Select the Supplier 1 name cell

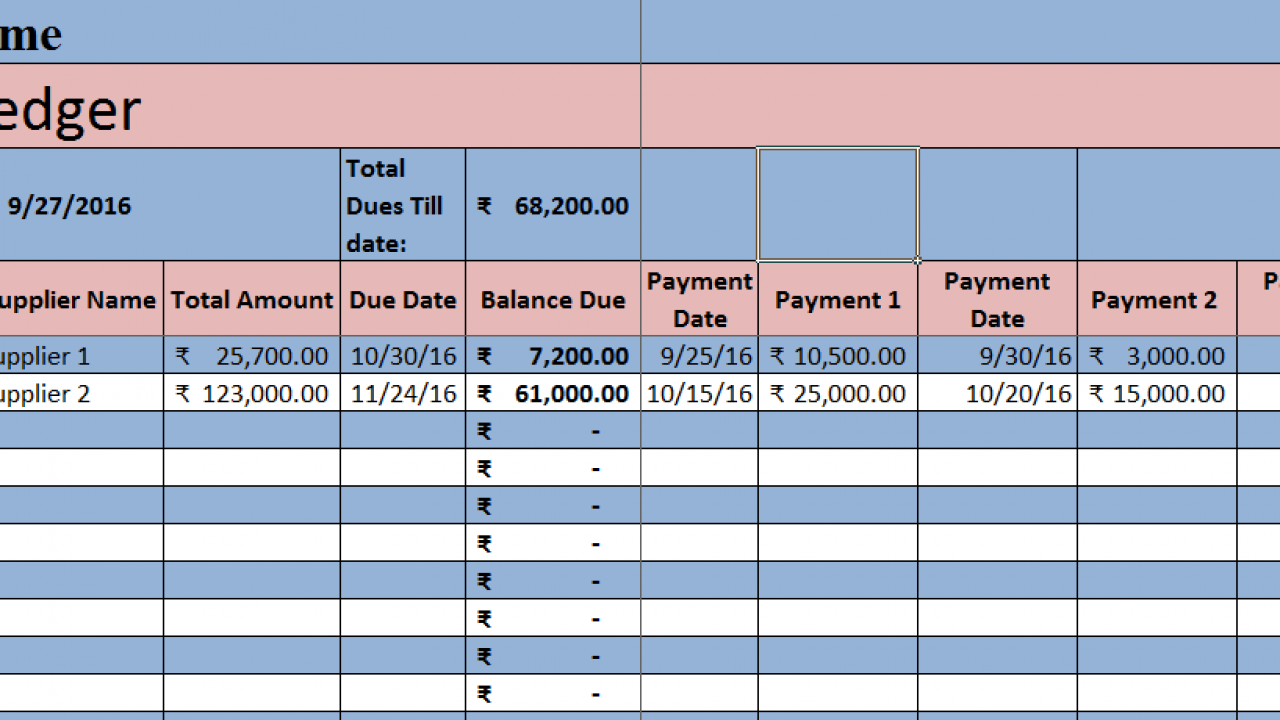click(81, 355)
